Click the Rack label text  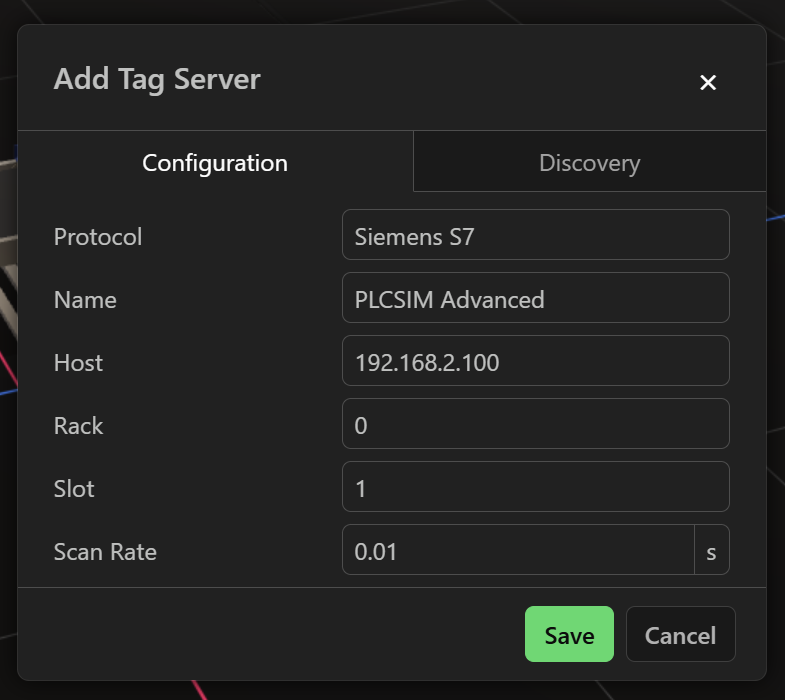[78, 426]
